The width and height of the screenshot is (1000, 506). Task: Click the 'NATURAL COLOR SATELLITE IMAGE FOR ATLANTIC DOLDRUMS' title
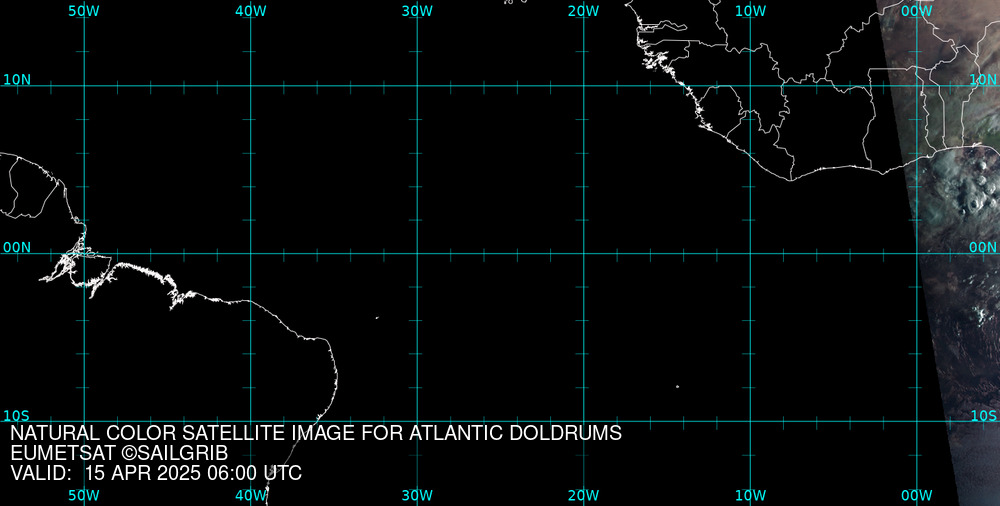316,433
